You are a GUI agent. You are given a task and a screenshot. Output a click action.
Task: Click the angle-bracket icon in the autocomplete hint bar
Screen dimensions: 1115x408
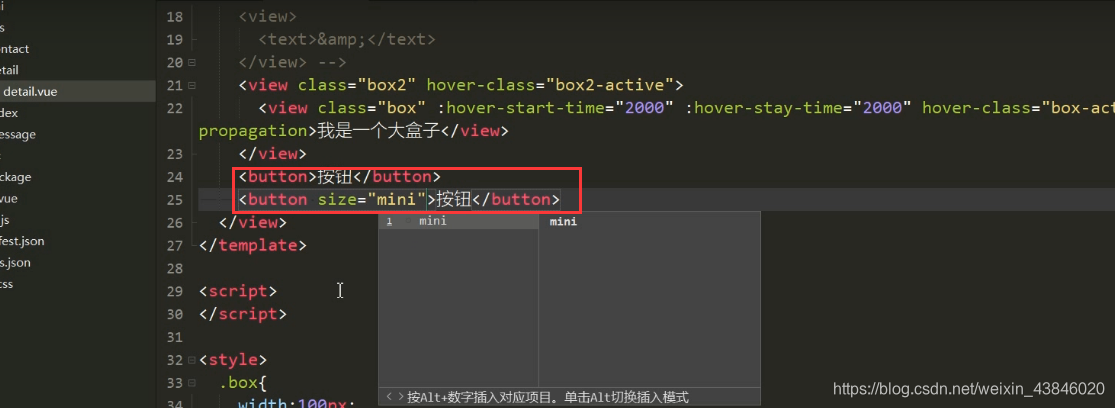395,397
